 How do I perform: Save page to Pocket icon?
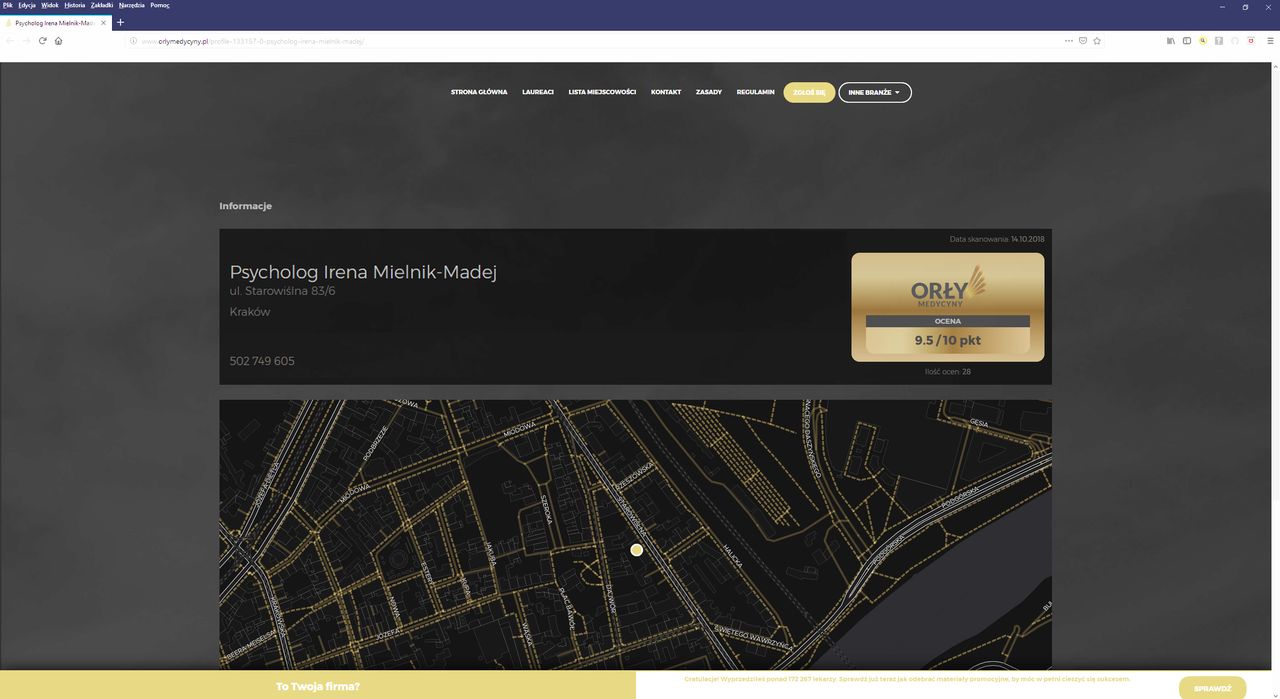[1083, 41]
